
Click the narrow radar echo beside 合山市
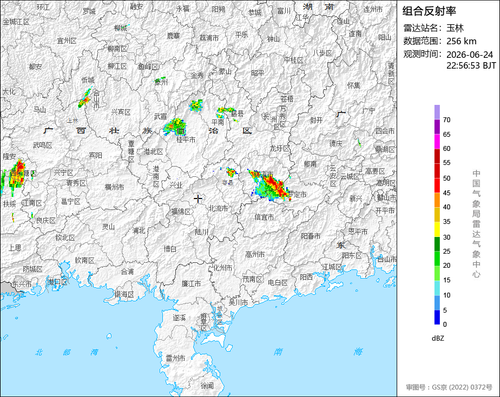(x=85, y=98)
